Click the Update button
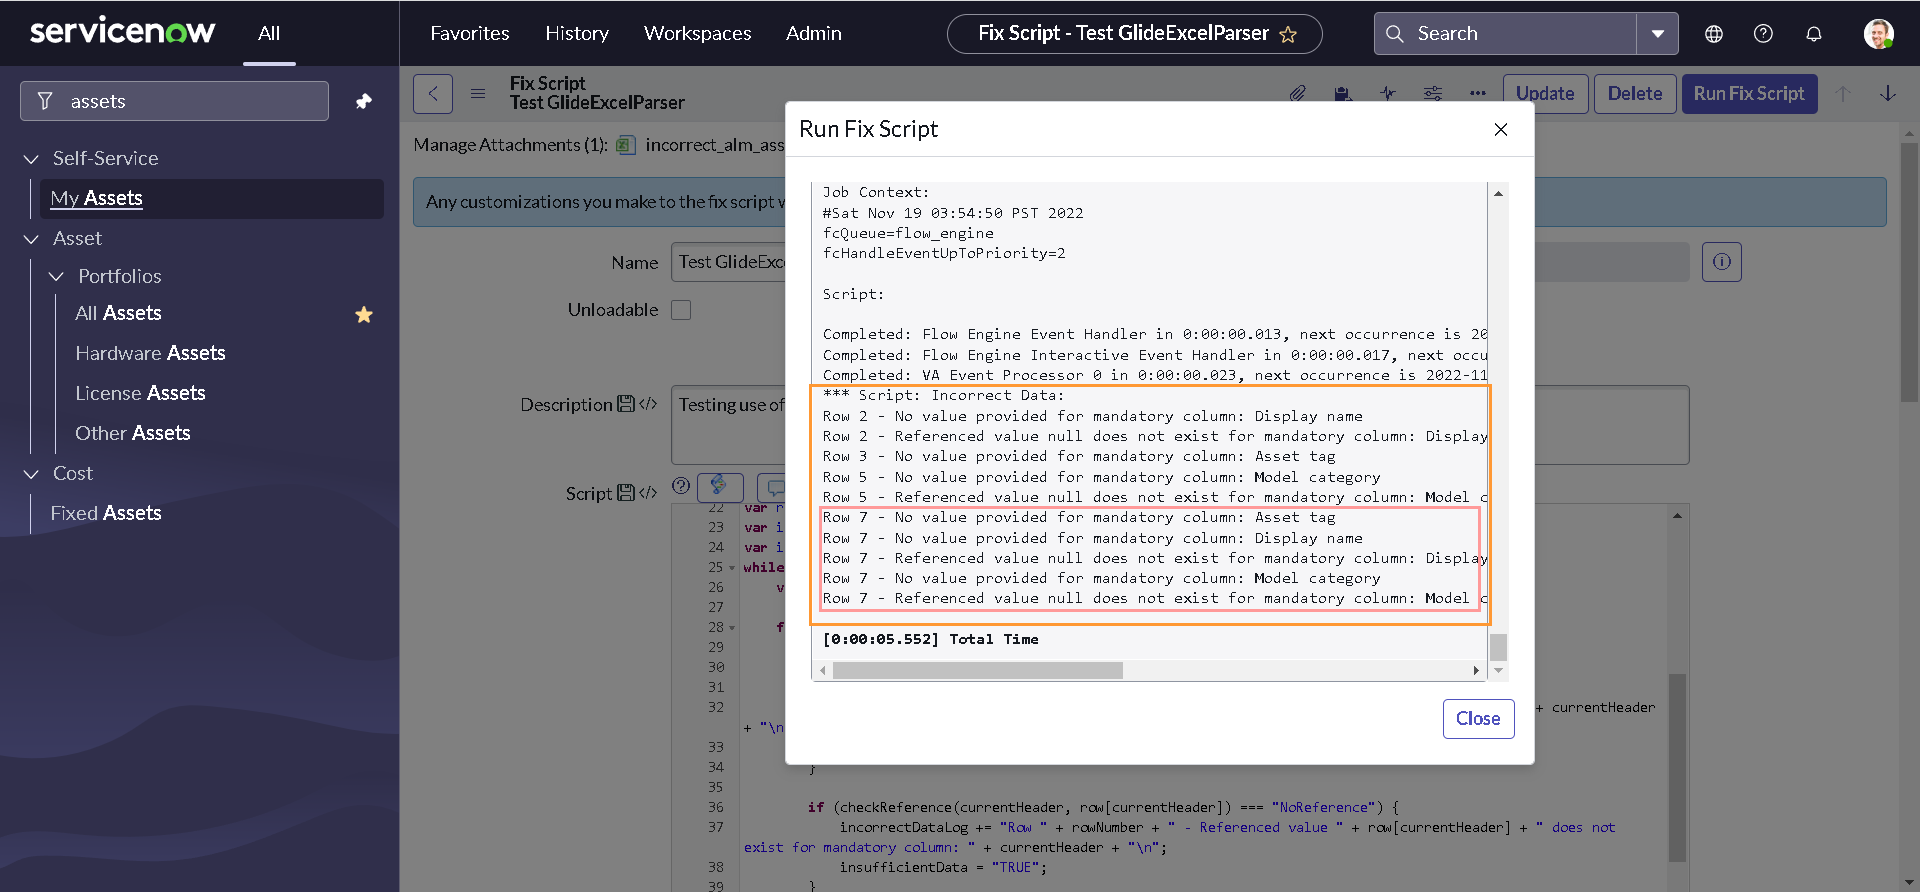This screenshot has width=1920, height=892. (1545, 93)
